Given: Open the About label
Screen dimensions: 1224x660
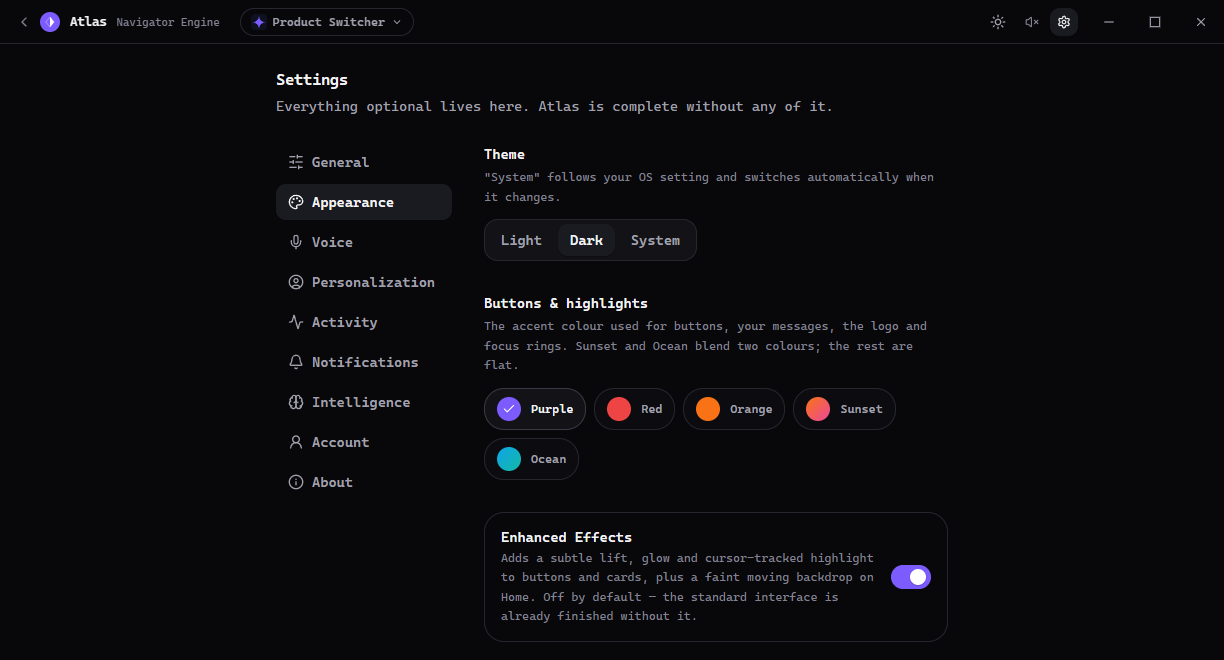Looking at the screenshot, I should 332,482.
